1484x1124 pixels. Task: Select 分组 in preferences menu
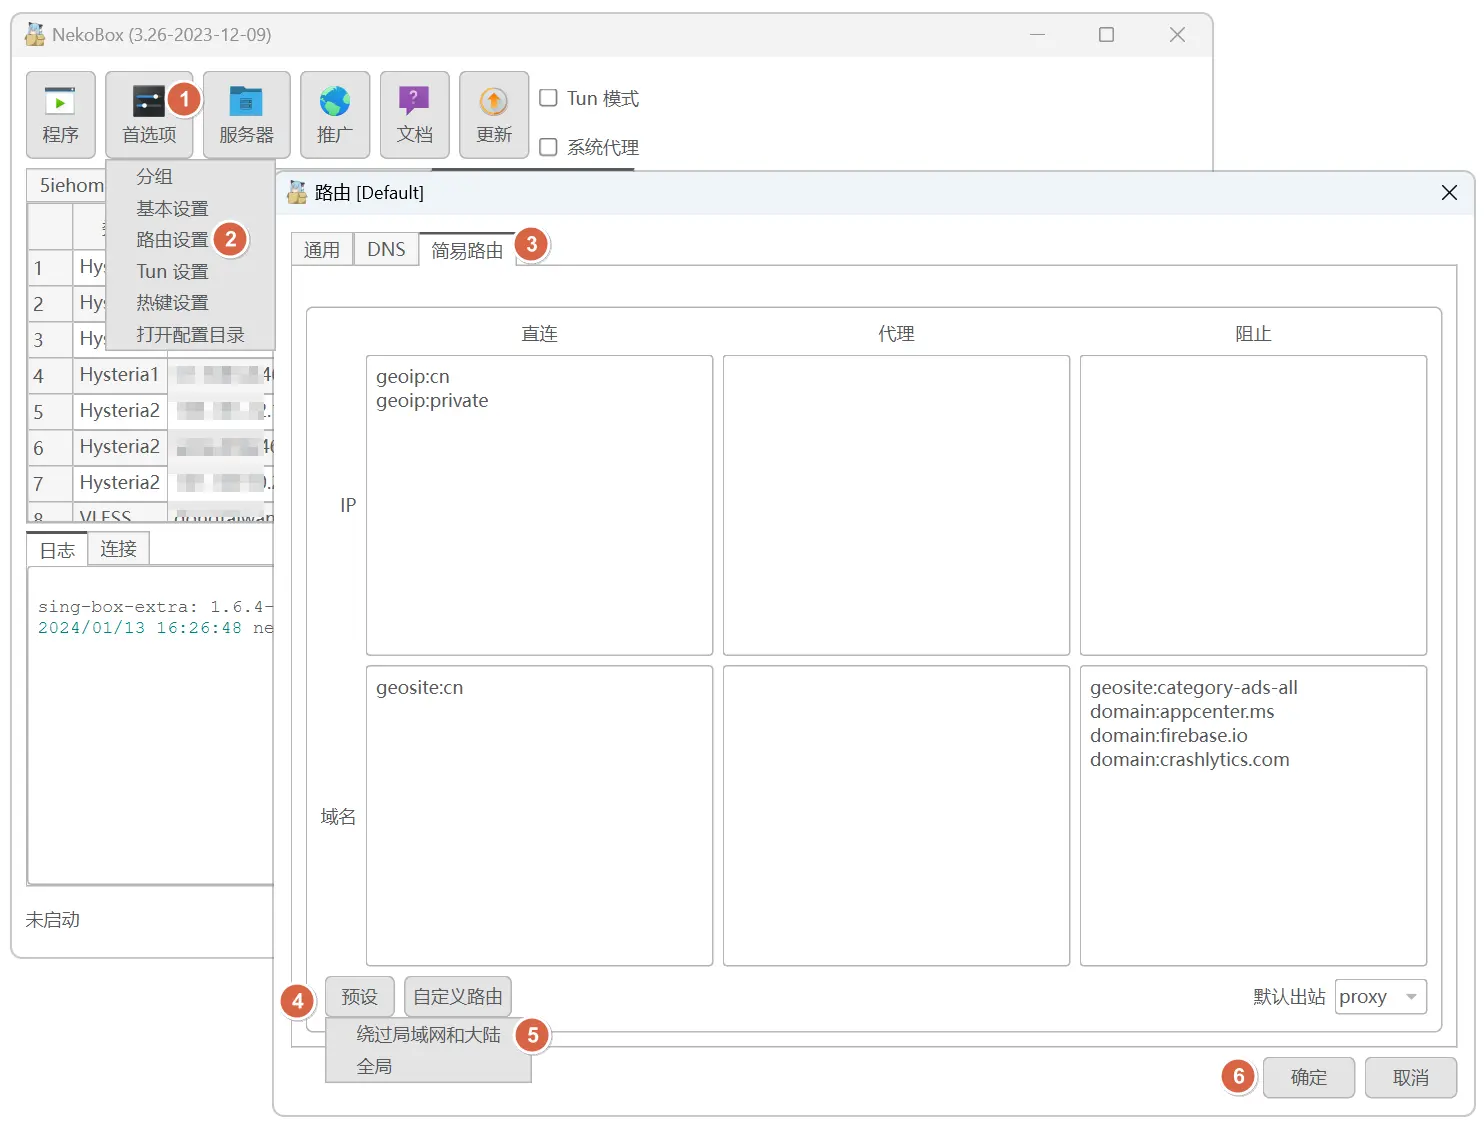190,176
